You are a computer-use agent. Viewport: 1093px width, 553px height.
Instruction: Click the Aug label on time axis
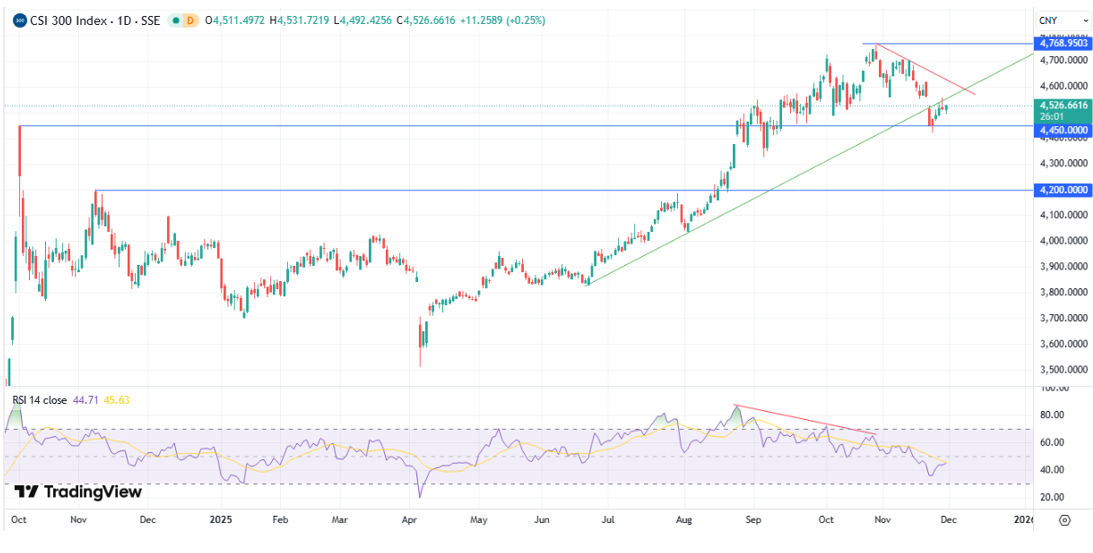click(686, 520)
